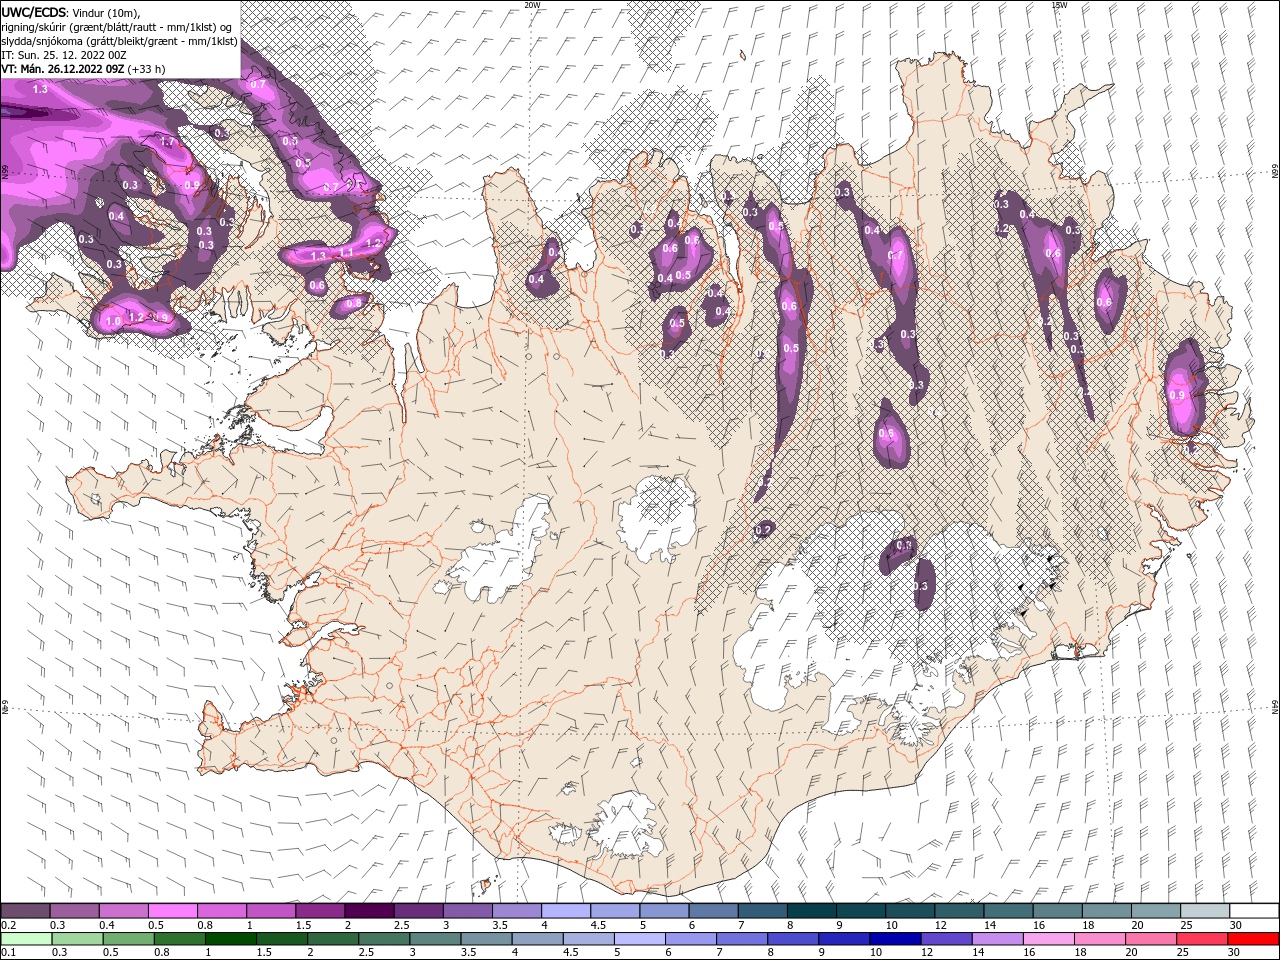Pick the deep blue rain swatch at 10
1280x960 pixels.
(894, 939)
